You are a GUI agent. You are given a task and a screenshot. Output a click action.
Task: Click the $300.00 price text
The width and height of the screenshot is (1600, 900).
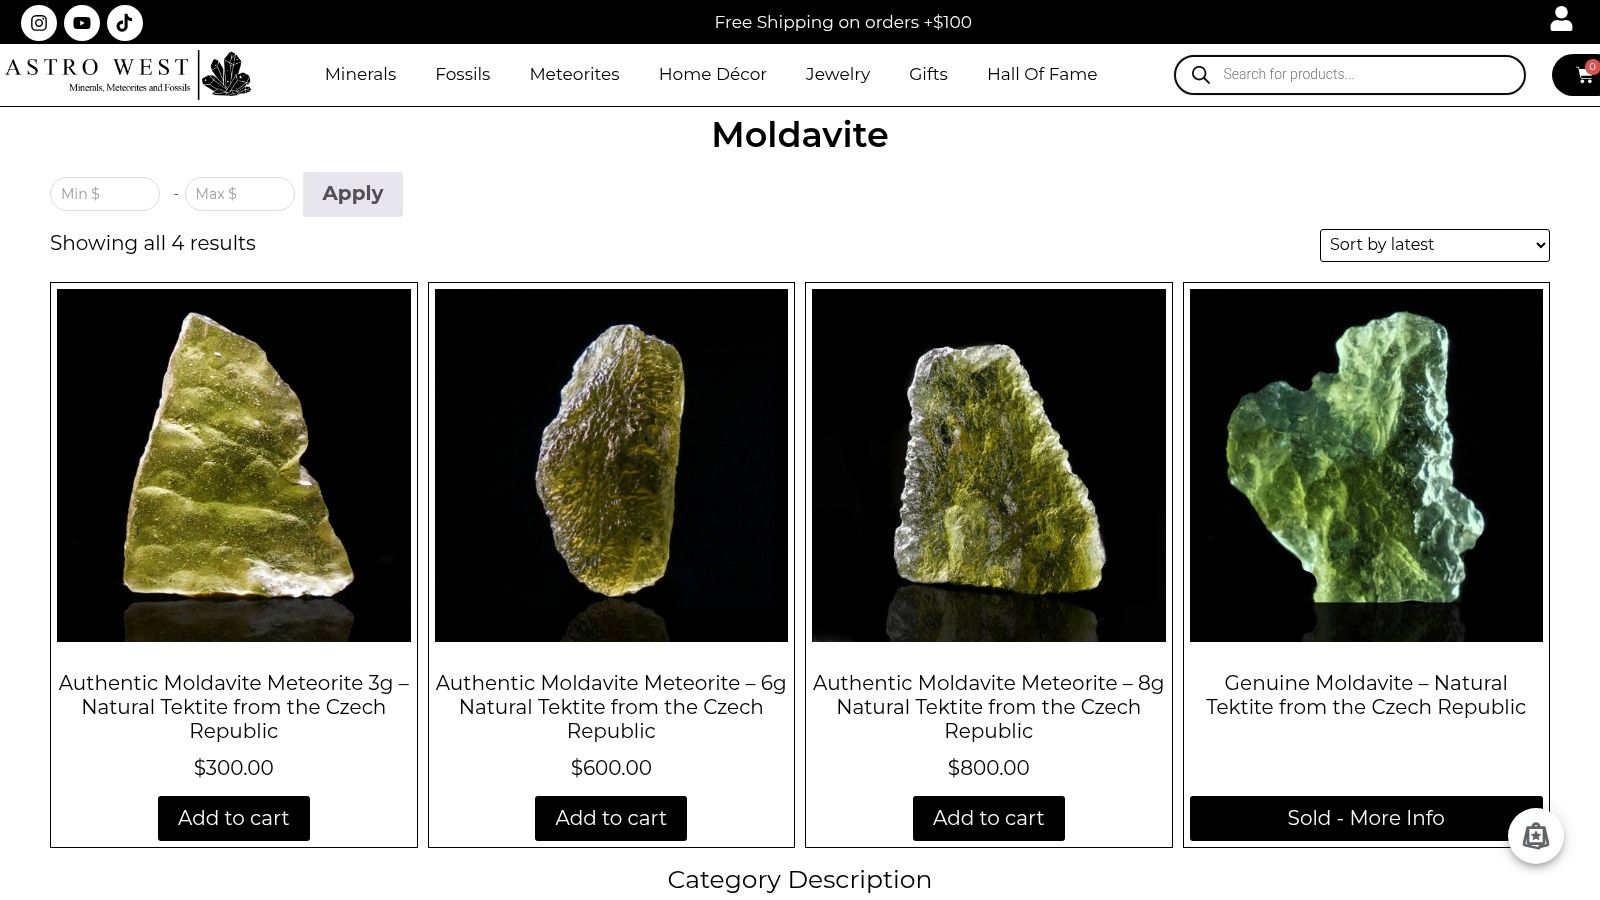point(234,768)
